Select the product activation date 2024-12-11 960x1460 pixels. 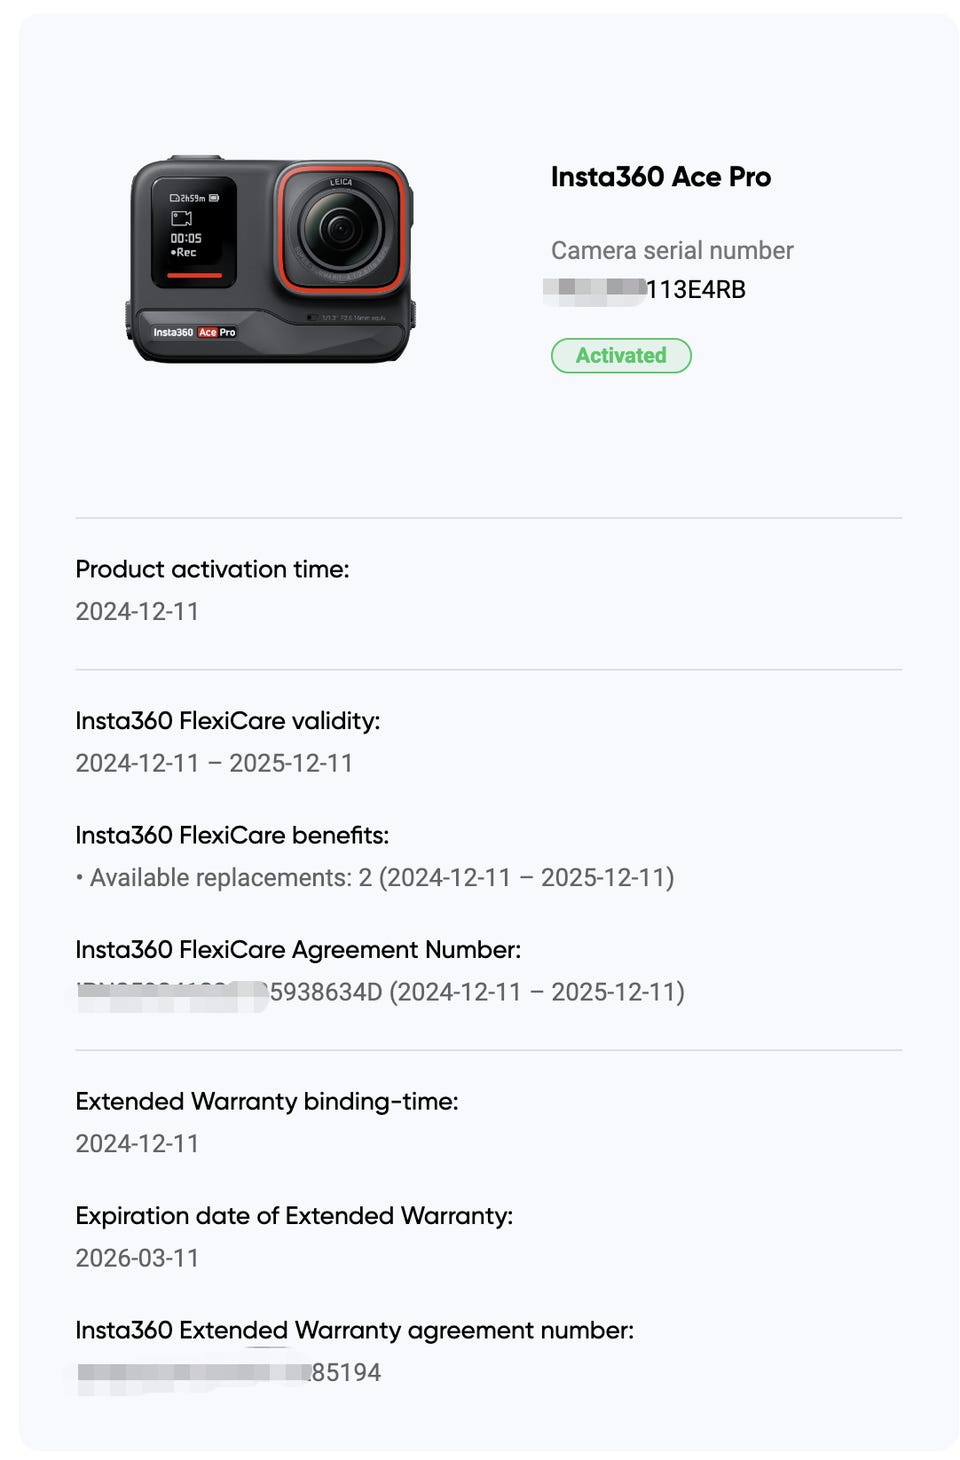coord(137,611)
